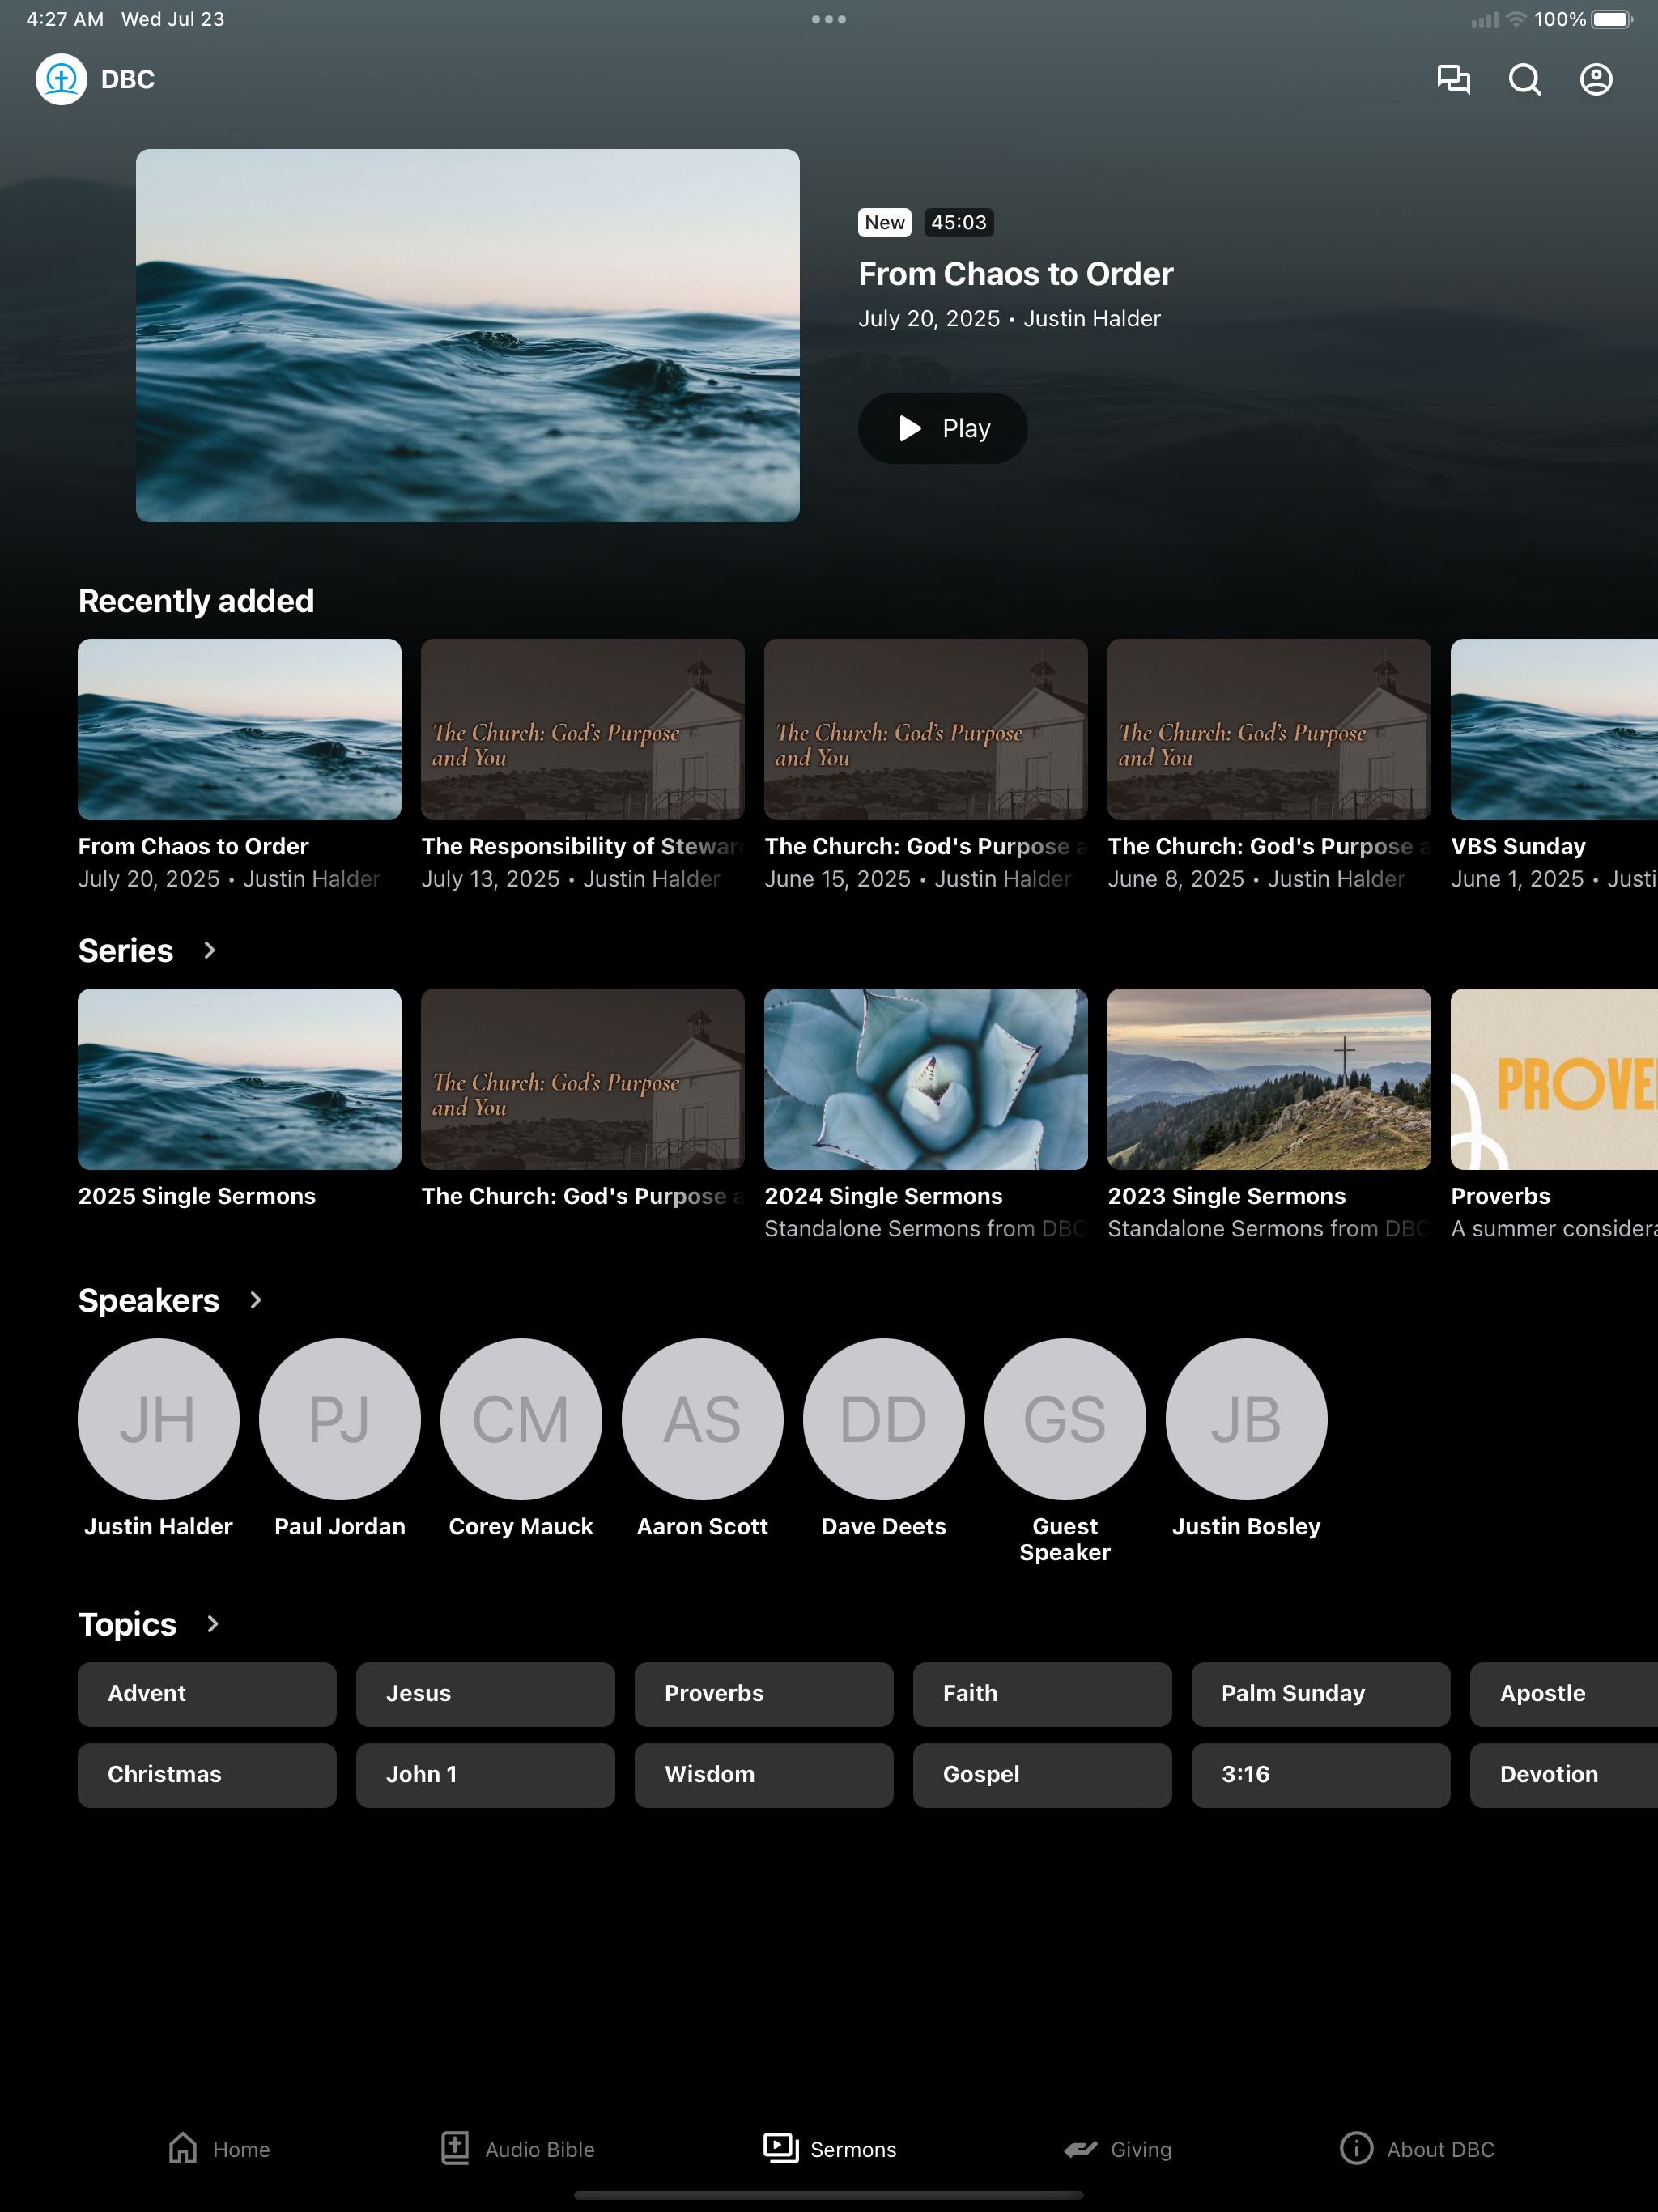Tap the New badge on featured sermon
Image resolution: width=1658 pixels, height=2212 pixels.
point(885,222)
